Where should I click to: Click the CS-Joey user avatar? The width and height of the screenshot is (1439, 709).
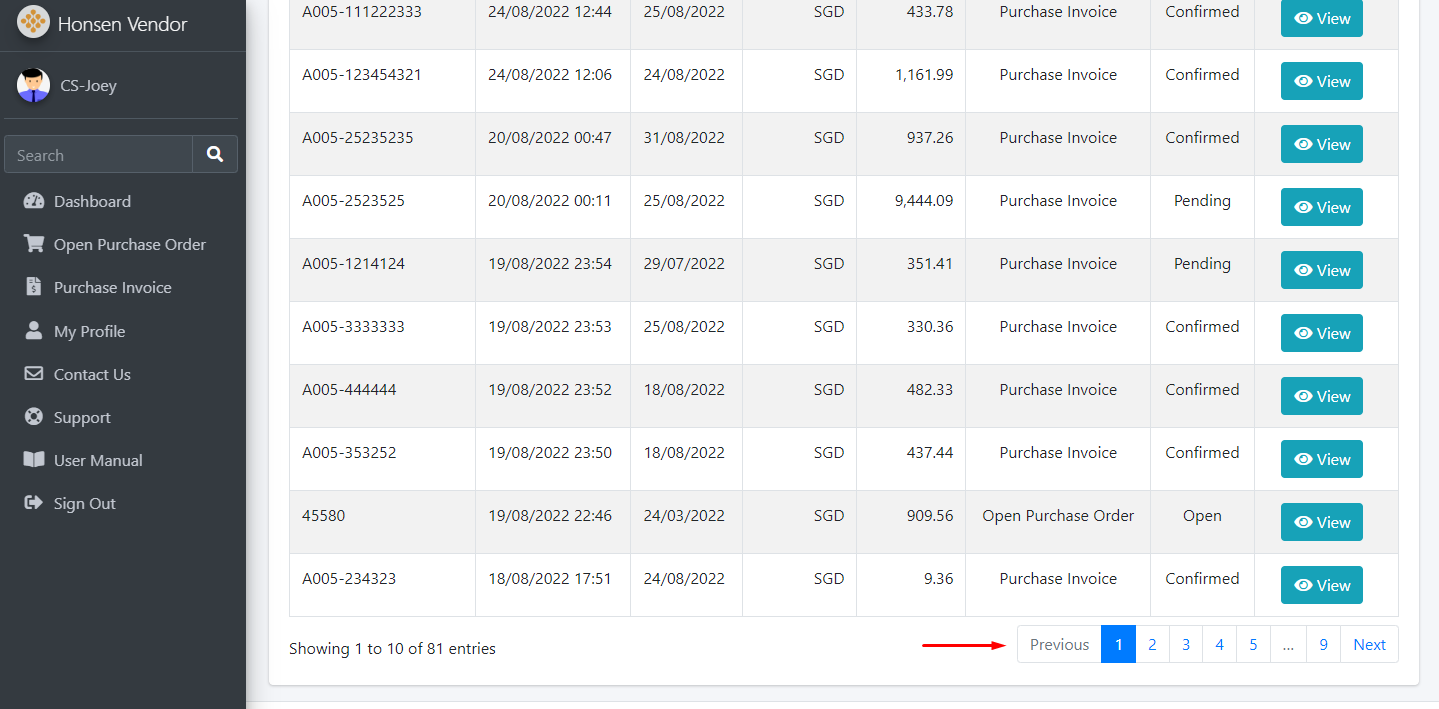(33, 86)
